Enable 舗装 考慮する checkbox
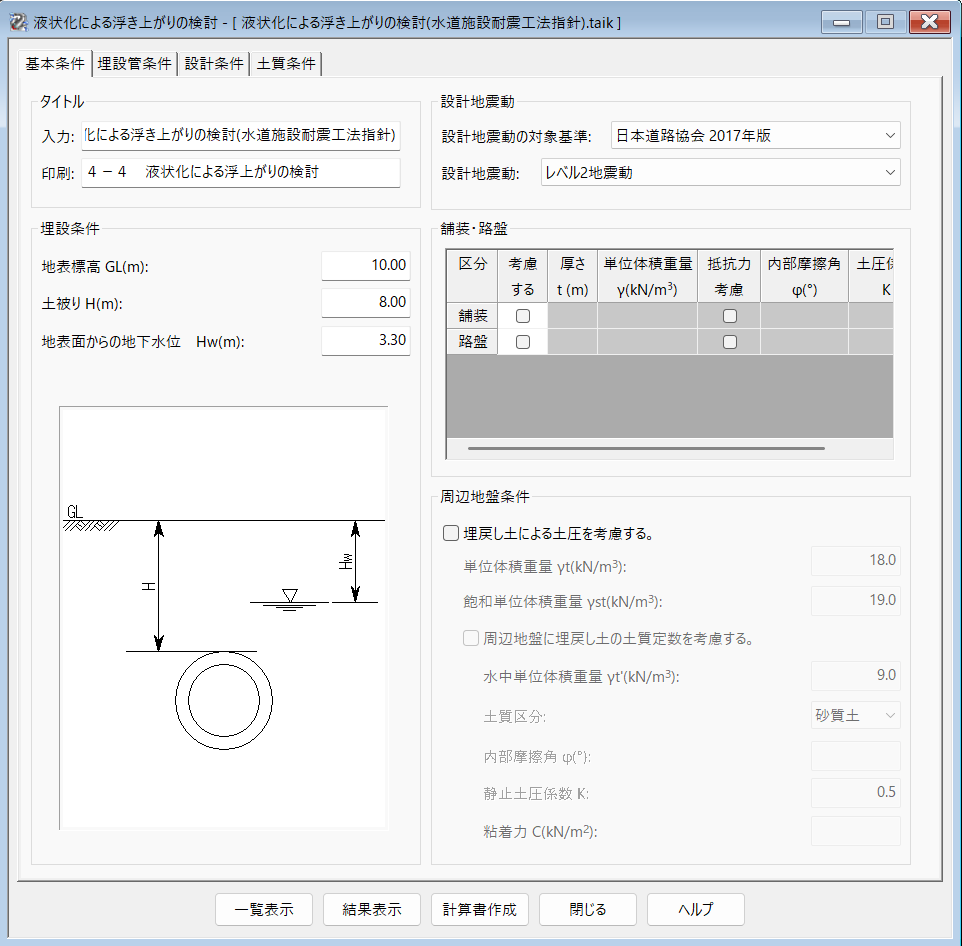The image size is (962, 946). click(x=522, y=316)
